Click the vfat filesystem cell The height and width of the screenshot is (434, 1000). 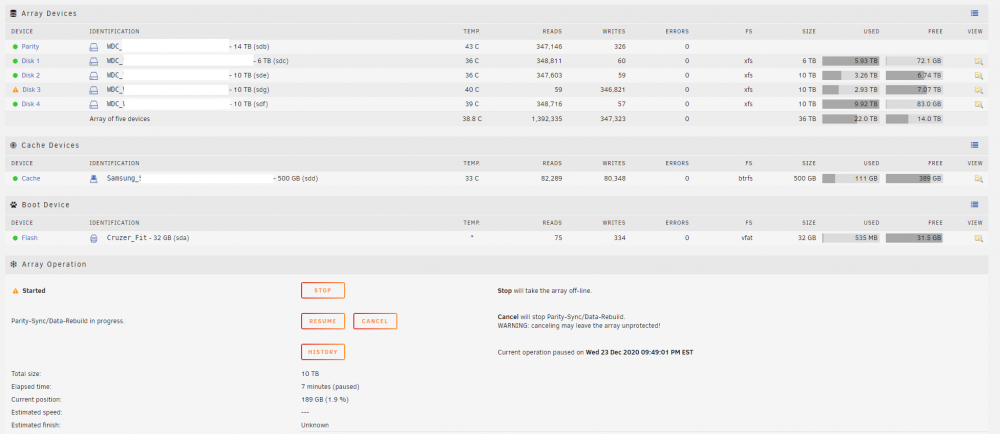pyautogui.click(x=745, y=238)
